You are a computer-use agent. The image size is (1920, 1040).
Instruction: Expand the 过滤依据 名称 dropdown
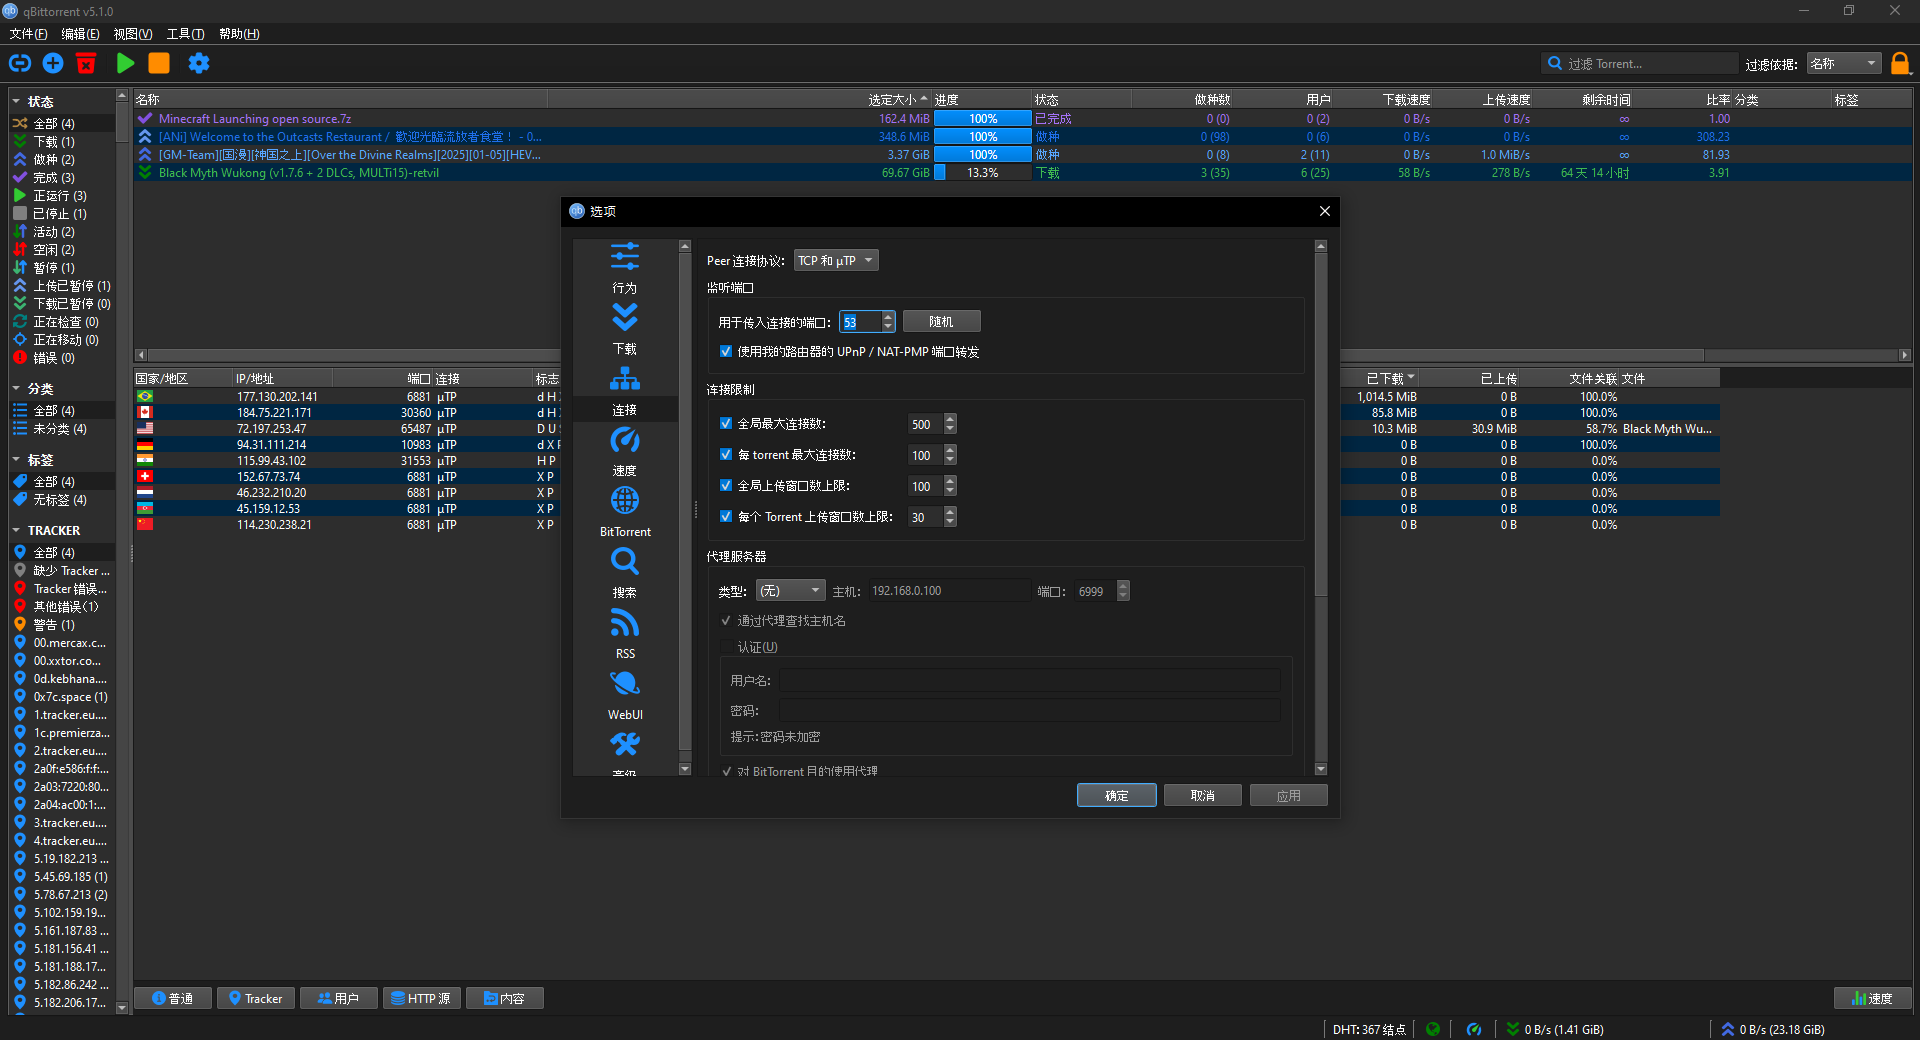(1844, 64)
